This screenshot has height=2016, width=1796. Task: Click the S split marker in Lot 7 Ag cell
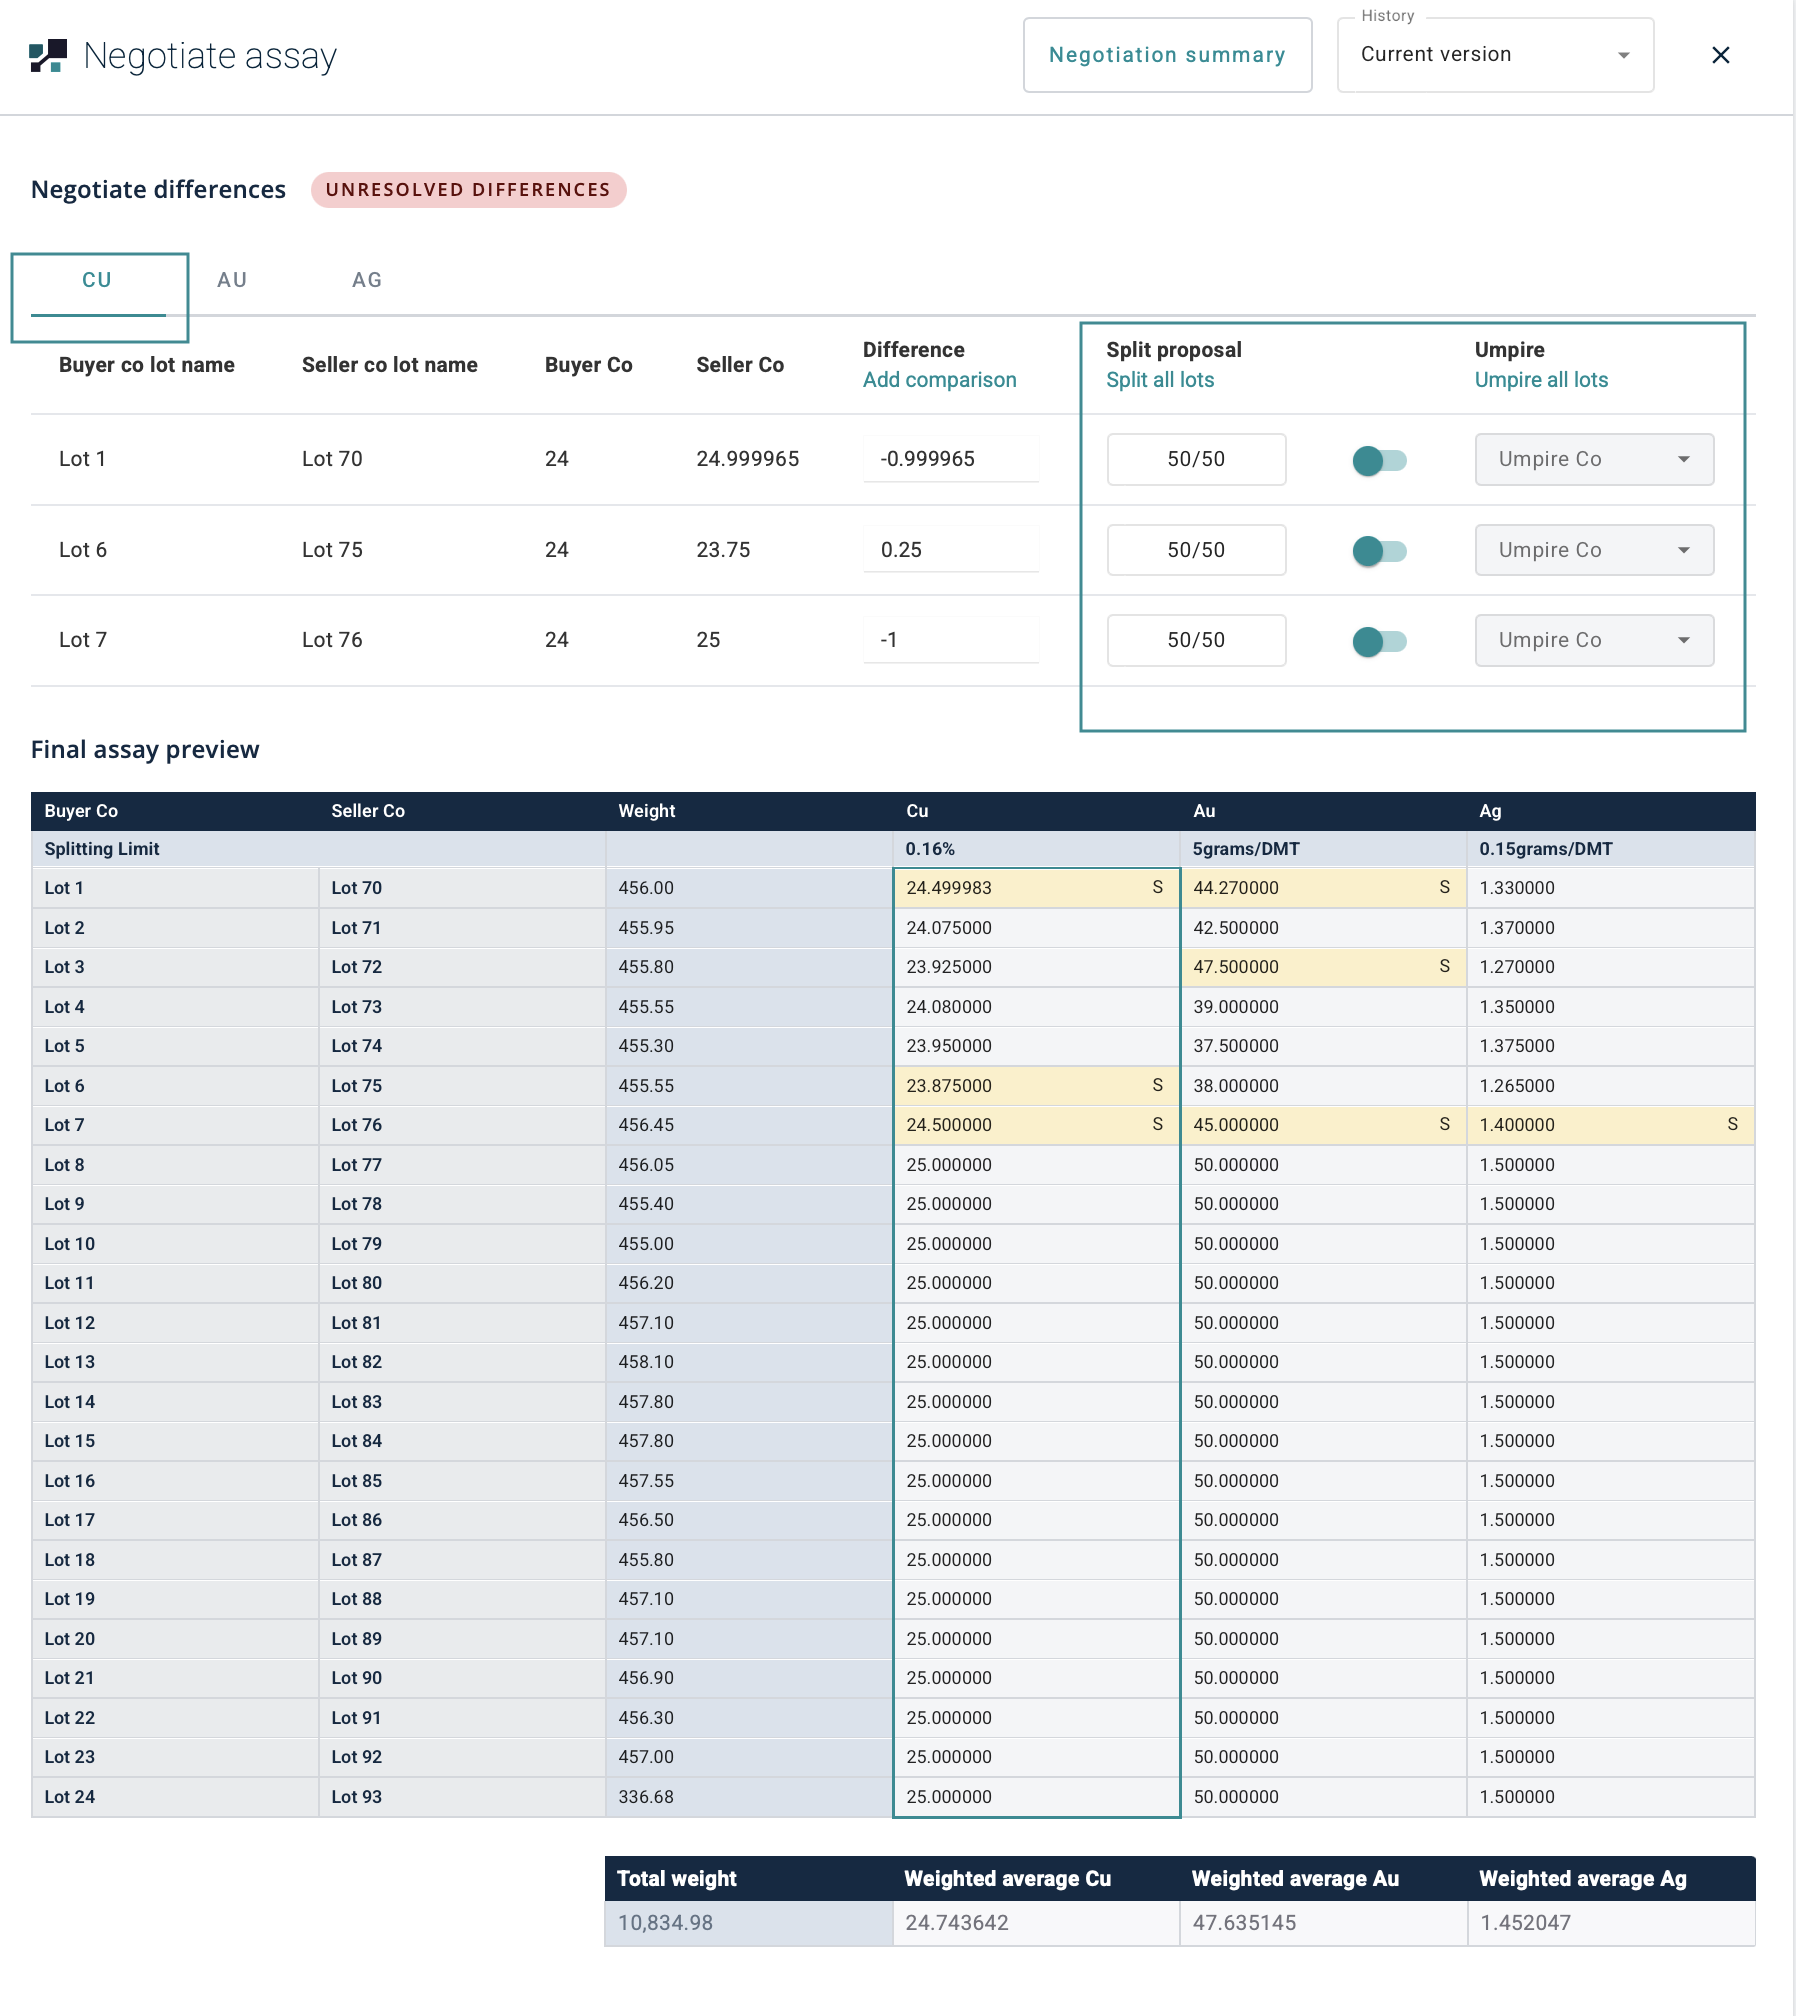click(x=1732, y=1124)
